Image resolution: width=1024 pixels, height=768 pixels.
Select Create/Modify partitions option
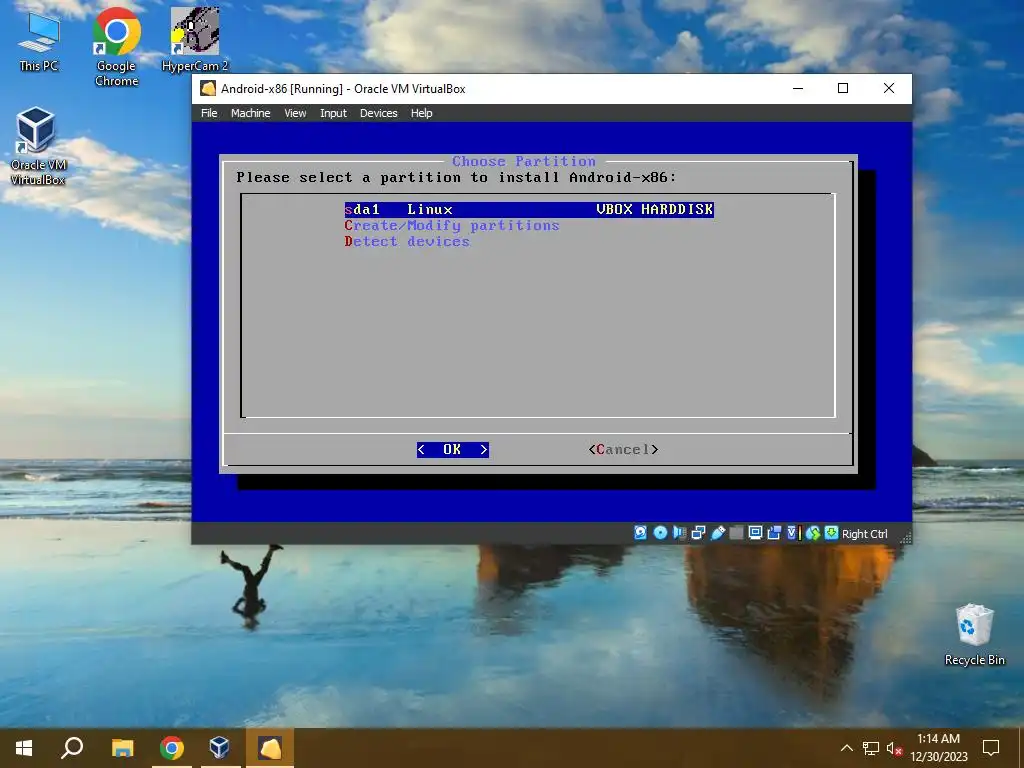[x=452, y=225]
